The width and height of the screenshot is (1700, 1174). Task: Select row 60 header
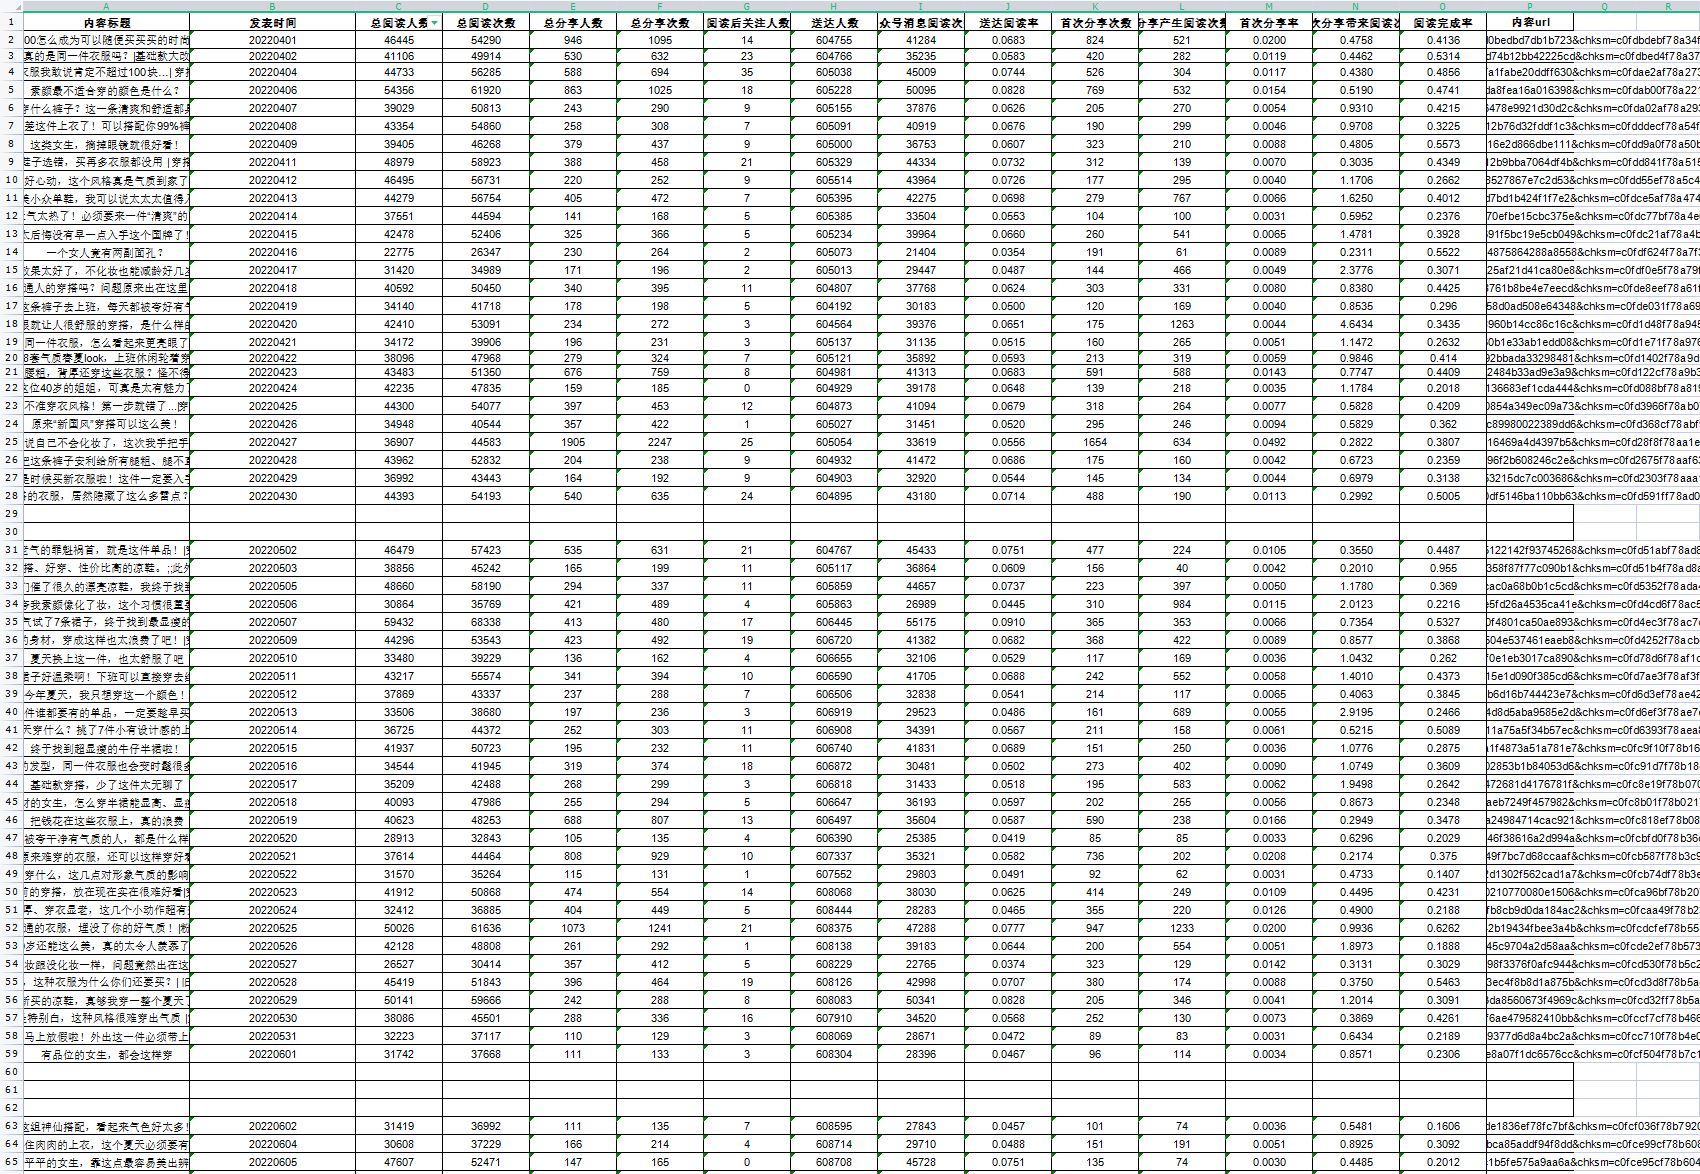click(11, 1072)
